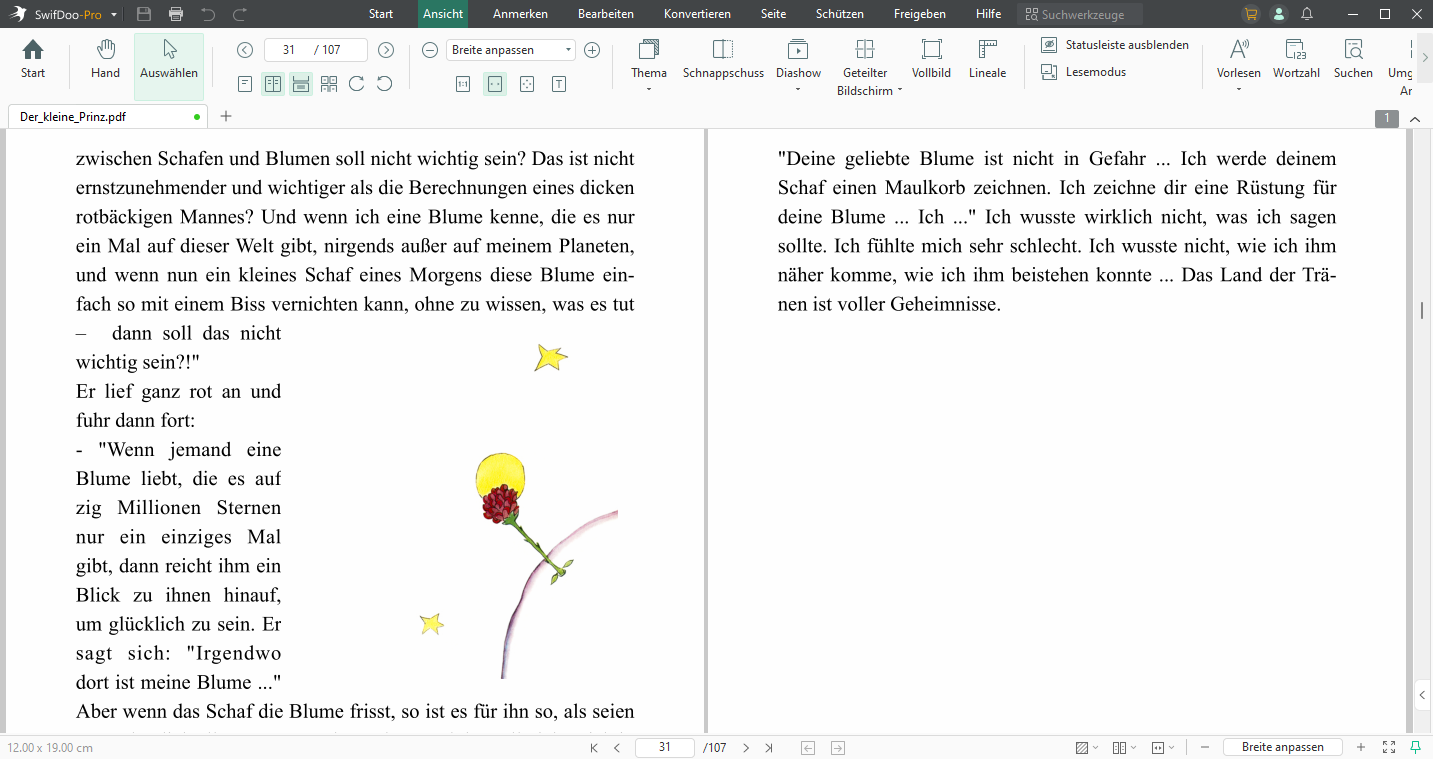Open the notifications bell
This screenshot has height=759, width=1433.
[1307, 14]
